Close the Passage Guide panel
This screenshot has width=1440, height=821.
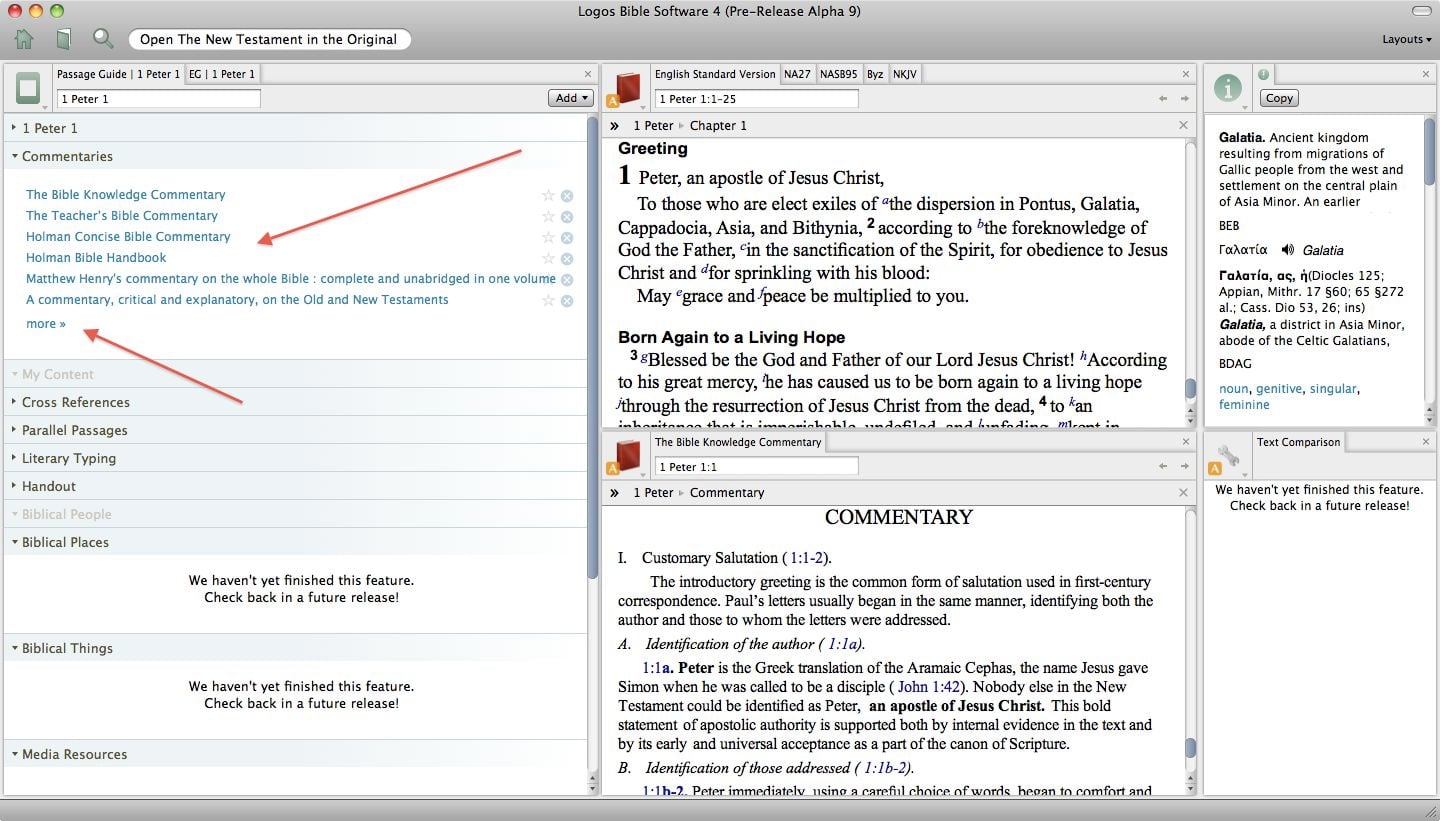588,74
